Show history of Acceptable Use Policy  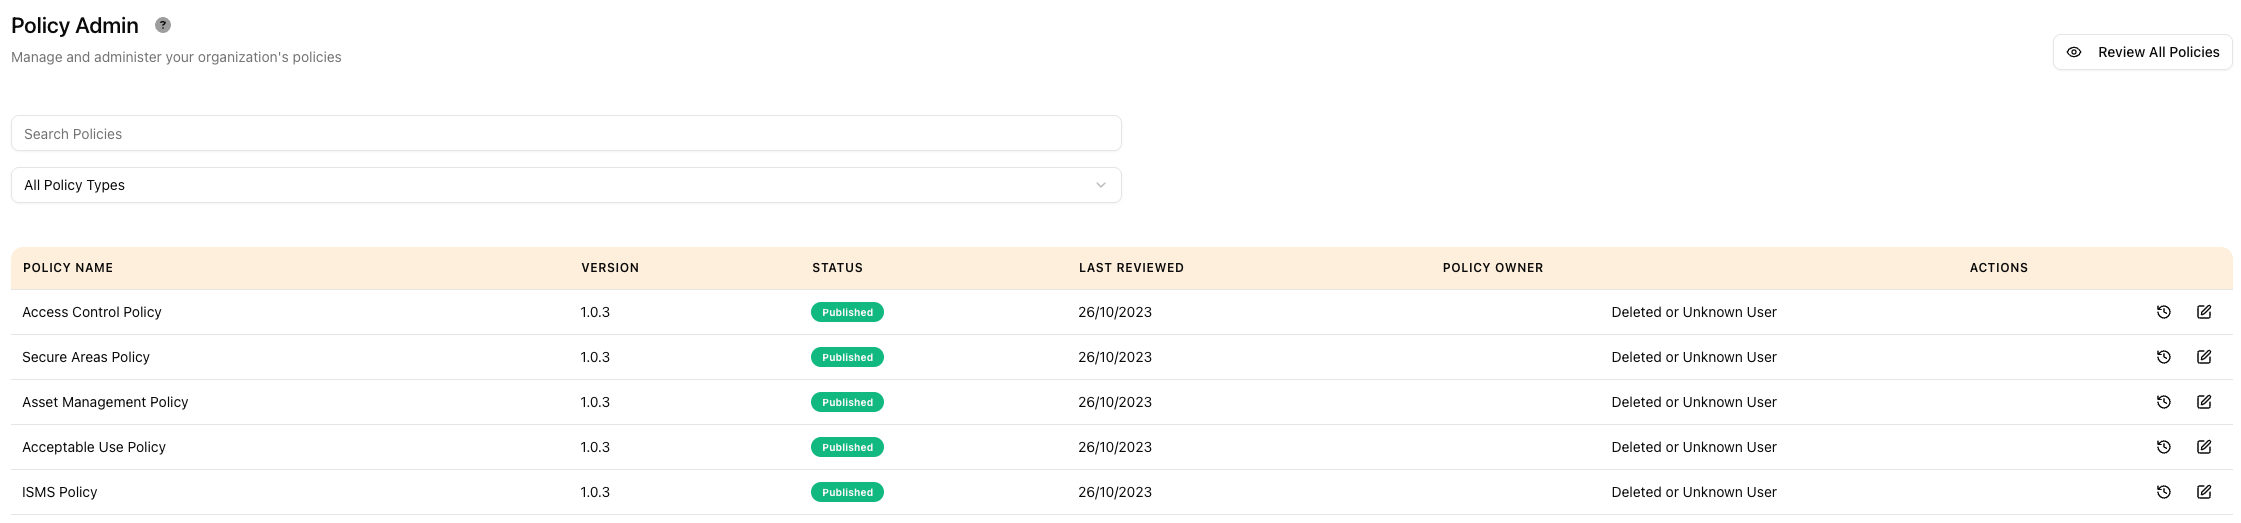(x=2163, y=447)
